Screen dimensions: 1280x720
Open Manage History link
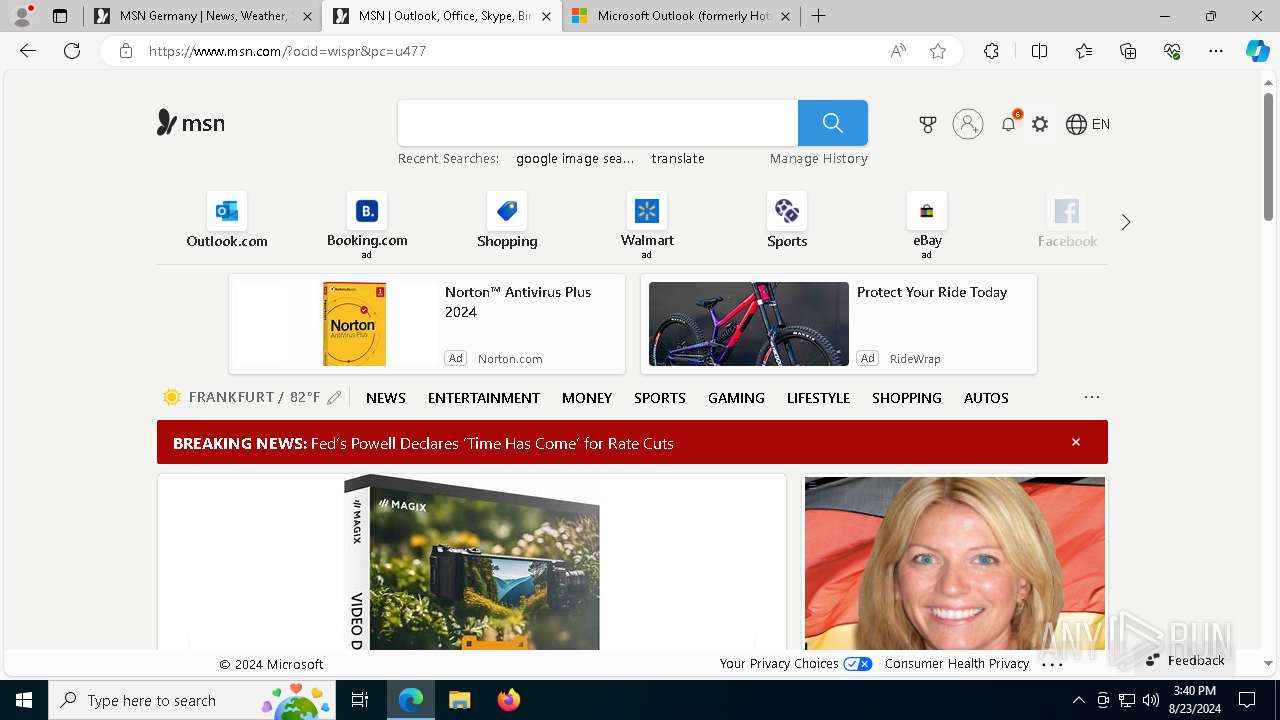(819, 158)
